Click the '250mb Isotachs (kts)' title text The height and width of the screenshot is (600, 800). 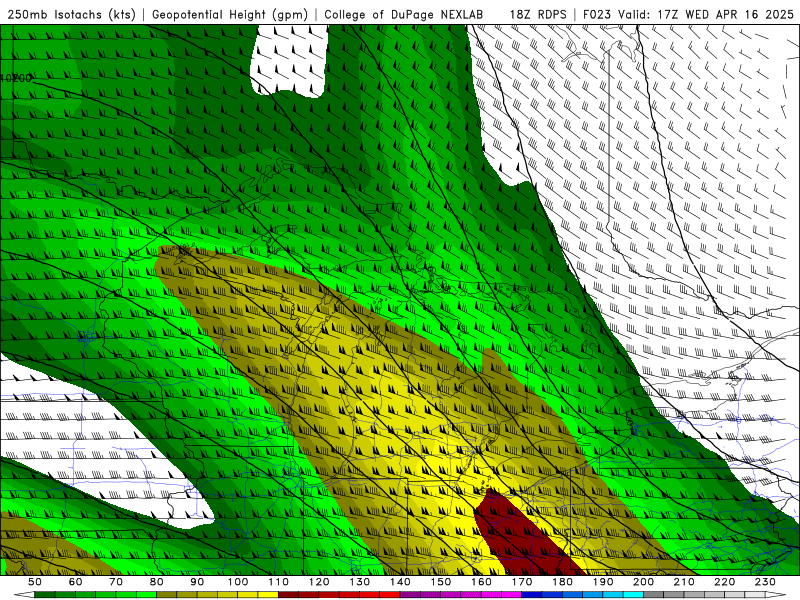71,15
